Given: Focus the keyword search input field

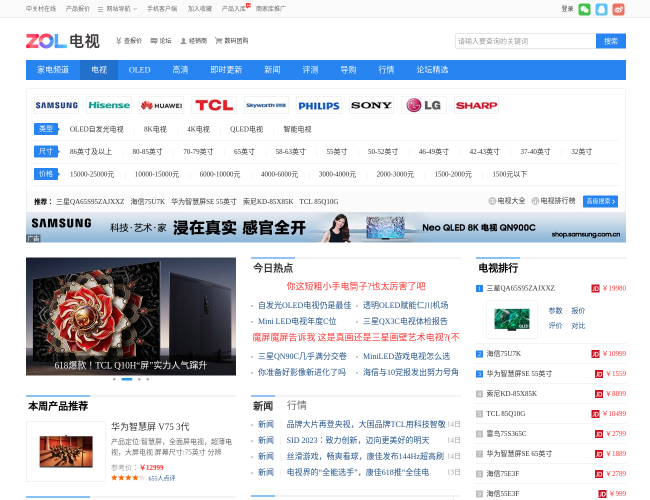Looking at the screenshot, I should coord(524,41).
